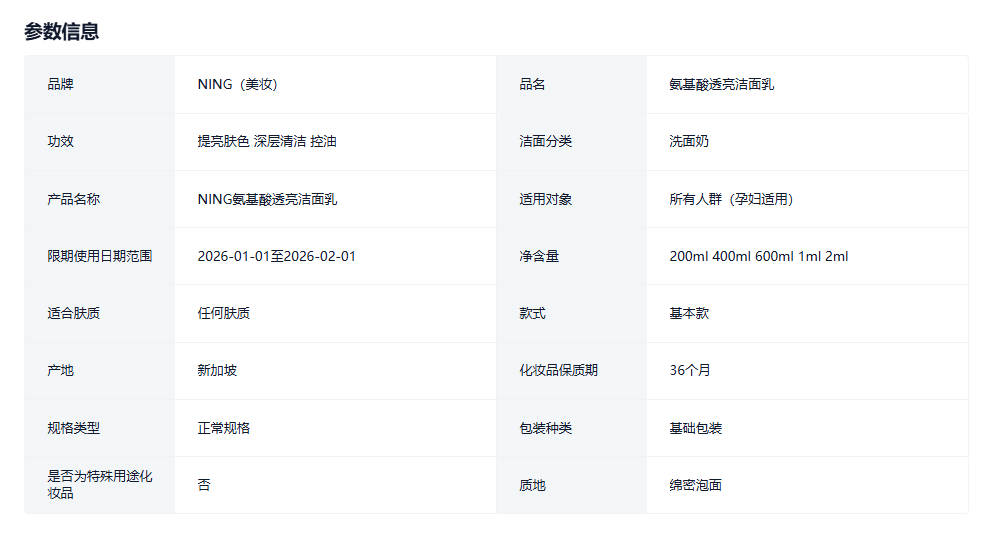992x534 pixels.
Task: Select the 所有人群（孕妇适用） value
Action: pyautogui.click(x=731, y=199)
